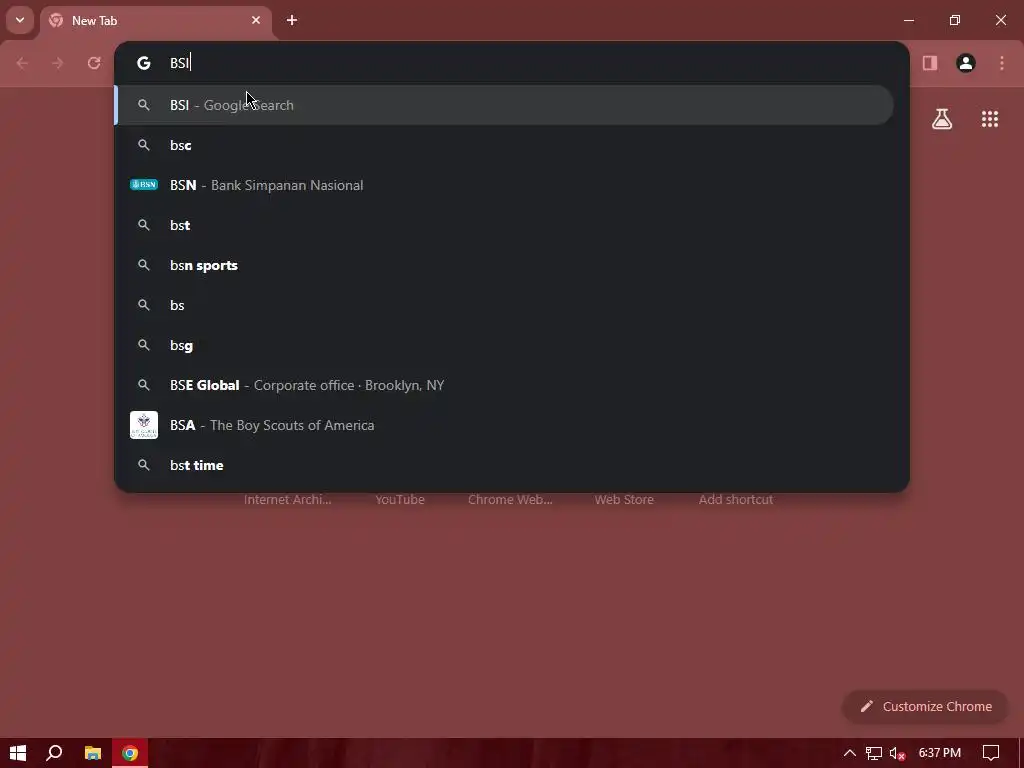Open the tab search dropdown arrow
This screenshot has width=1024, height=768.
20,20
